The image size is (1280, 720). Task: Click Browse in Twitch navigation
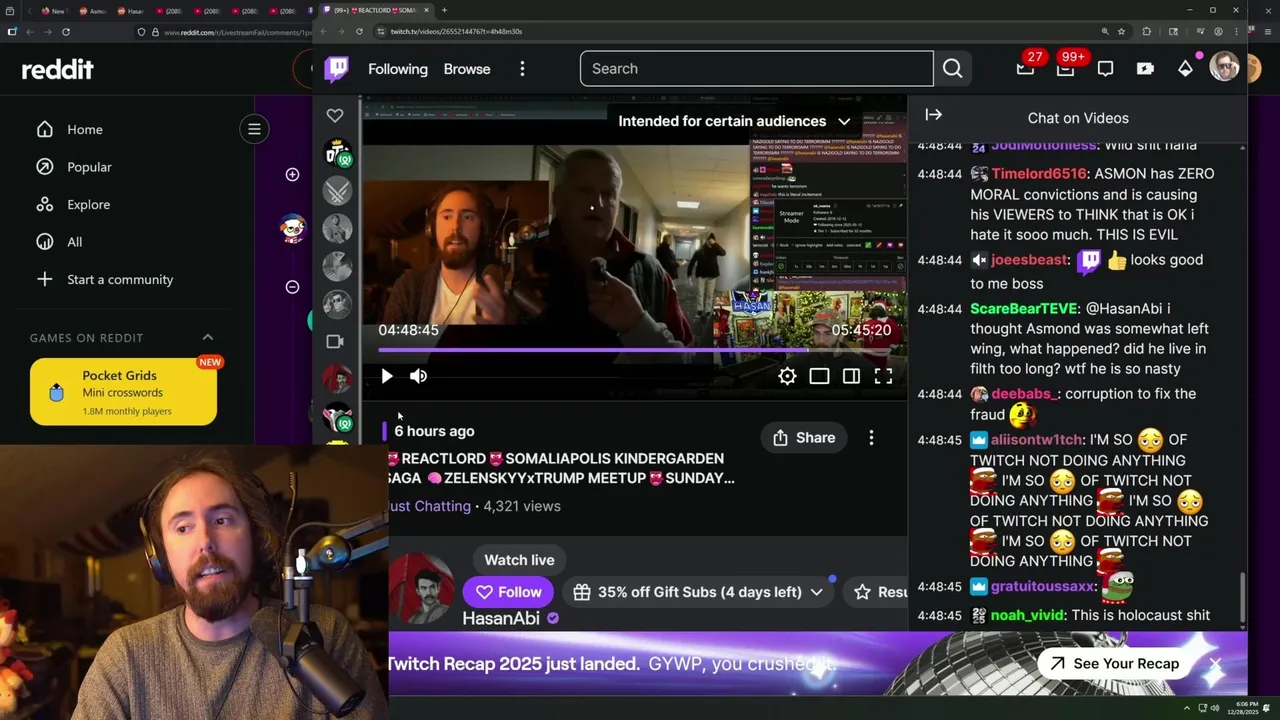tap(467, 69)
